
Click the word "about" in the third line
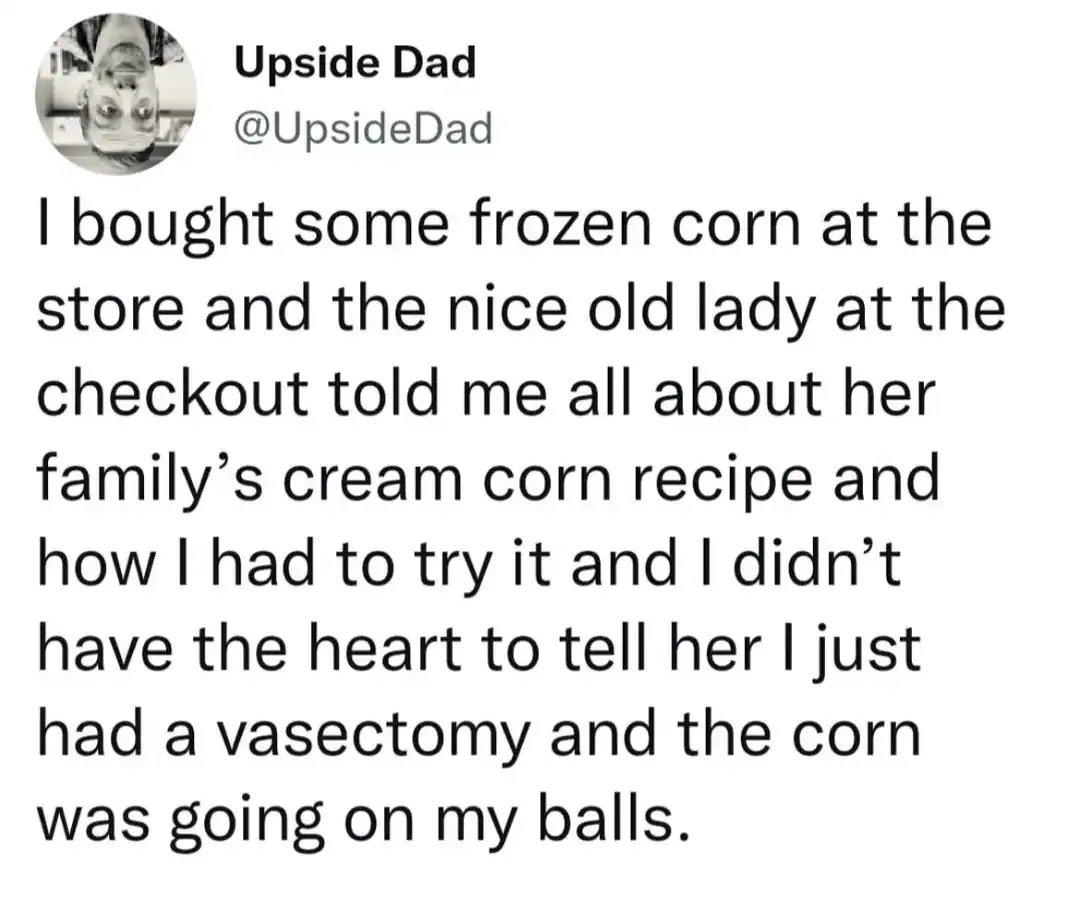pyautogui.click(x=737, y=394)
